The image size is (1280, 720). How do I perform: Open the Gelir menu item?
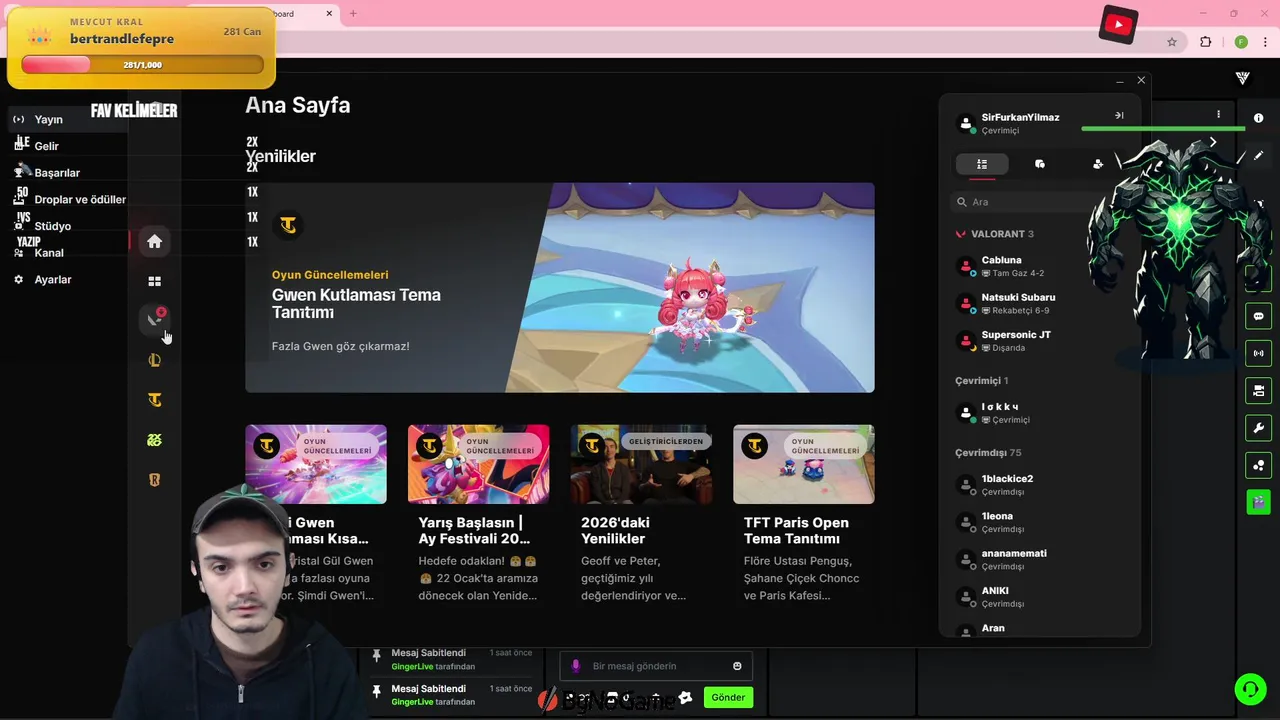(46, 146)
